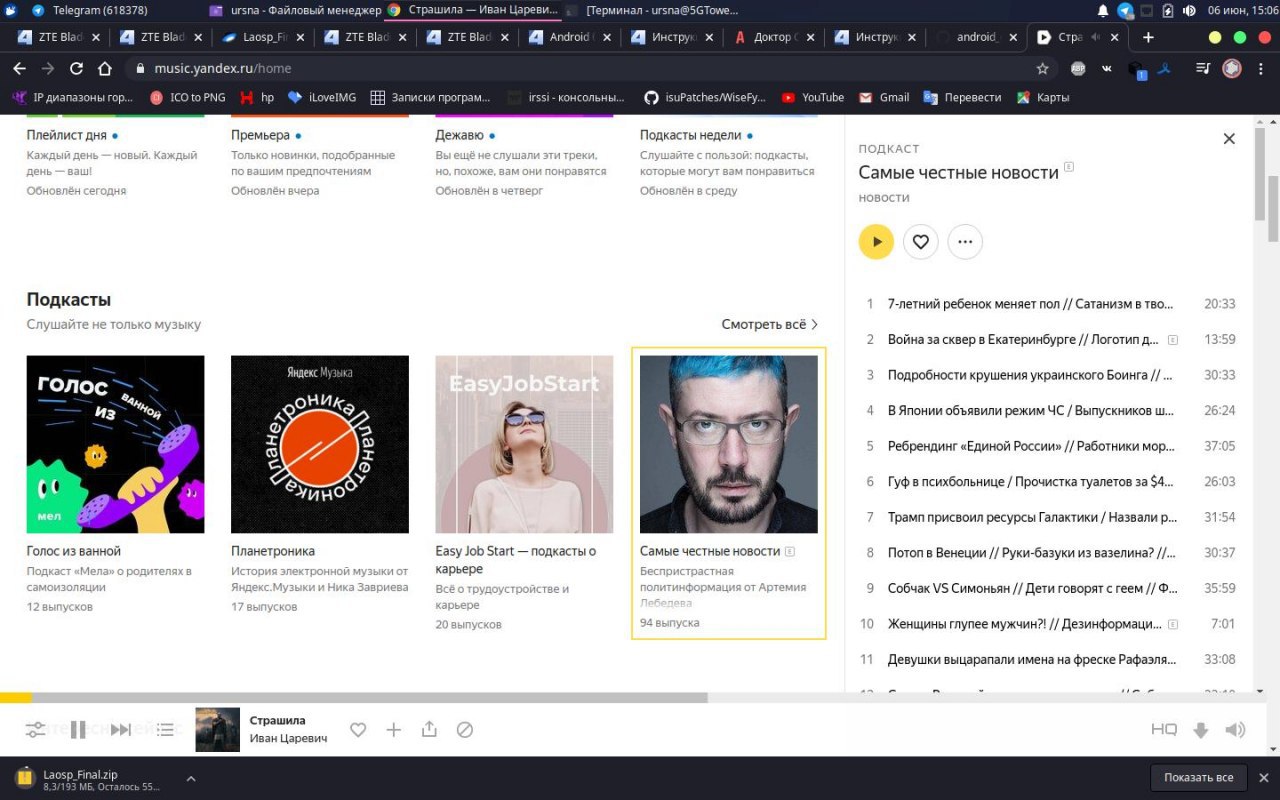Select episode 2 'Война за сквер в Екатеринбурге'
Screen dimensions: 1280x800
tap(1049, 339)
